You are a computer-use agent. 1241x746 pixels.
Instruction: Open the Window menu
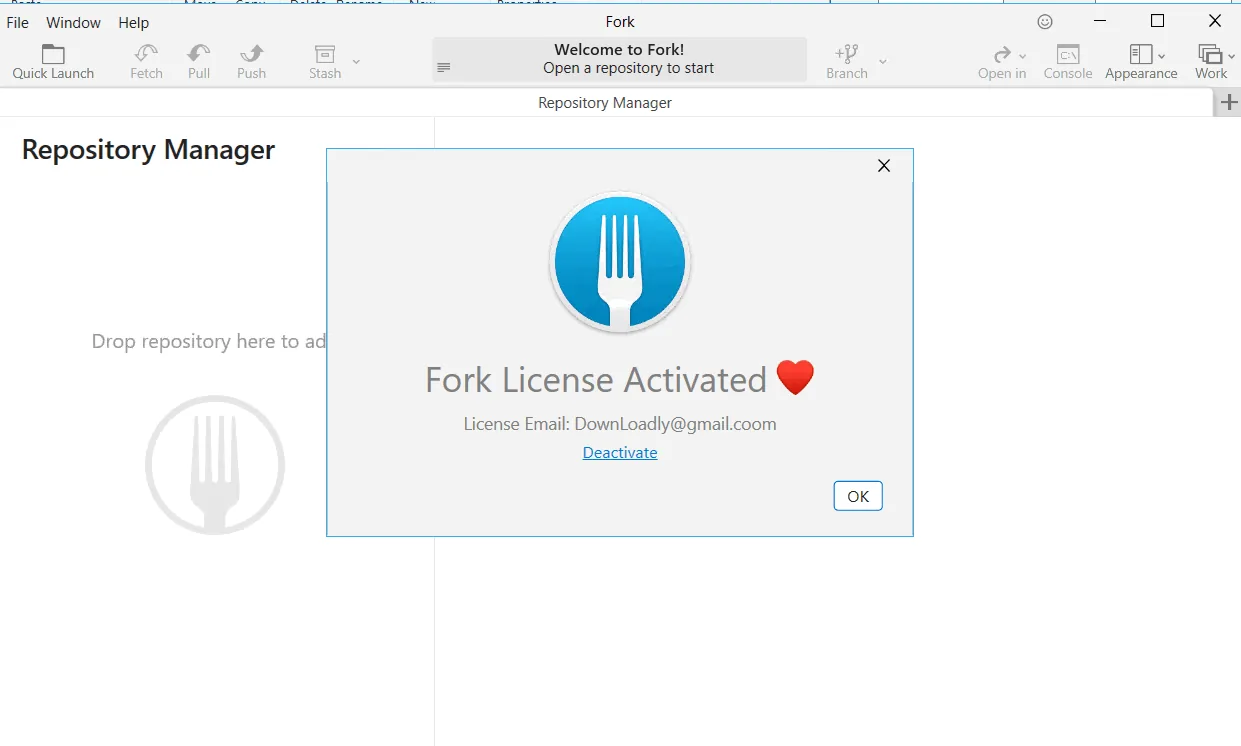74,22
